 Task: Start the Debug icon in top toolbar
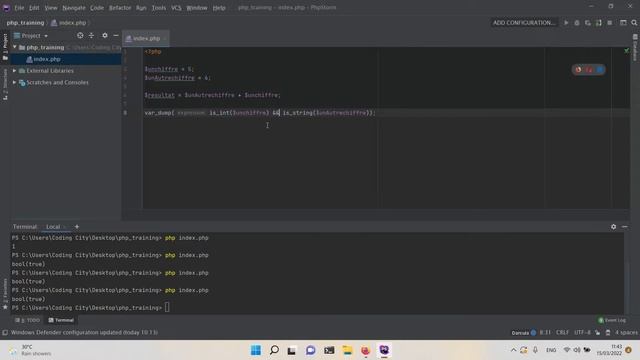(x=577, y=23)
